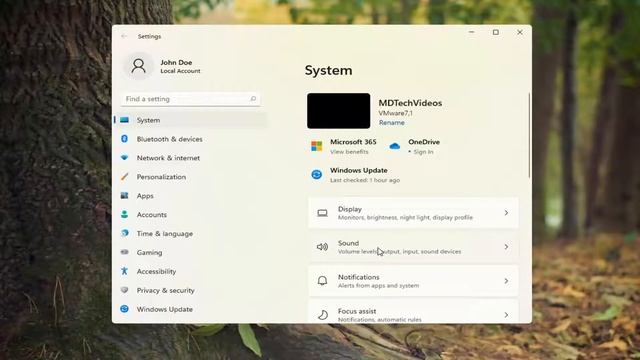640x360 pixels.
Task: Open the Sound settings label
Action: (x=348, y=243)
